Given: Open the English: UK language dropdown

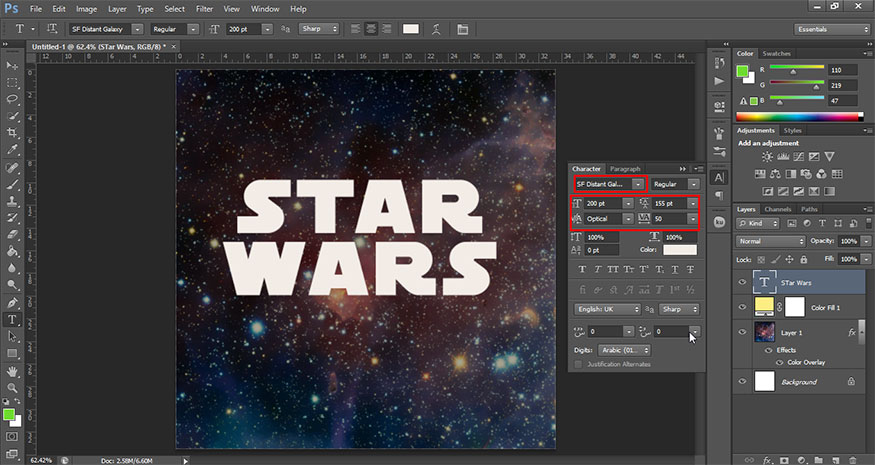Looking at the screenshot, I should 607,309.
